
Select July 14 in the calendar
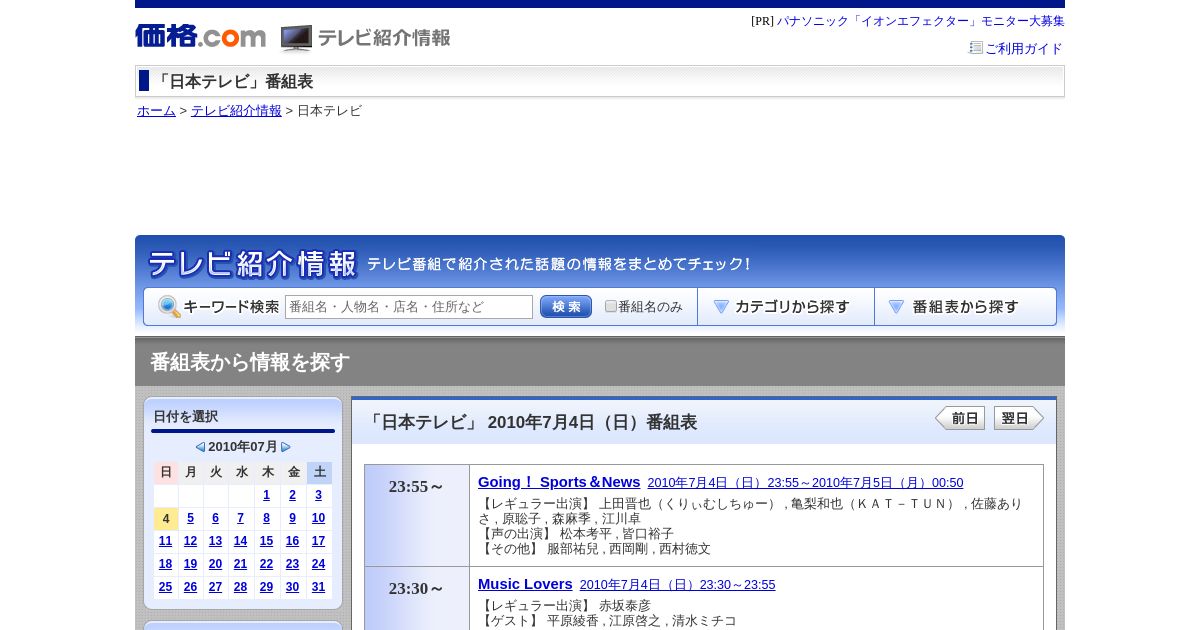click(240, 541)
